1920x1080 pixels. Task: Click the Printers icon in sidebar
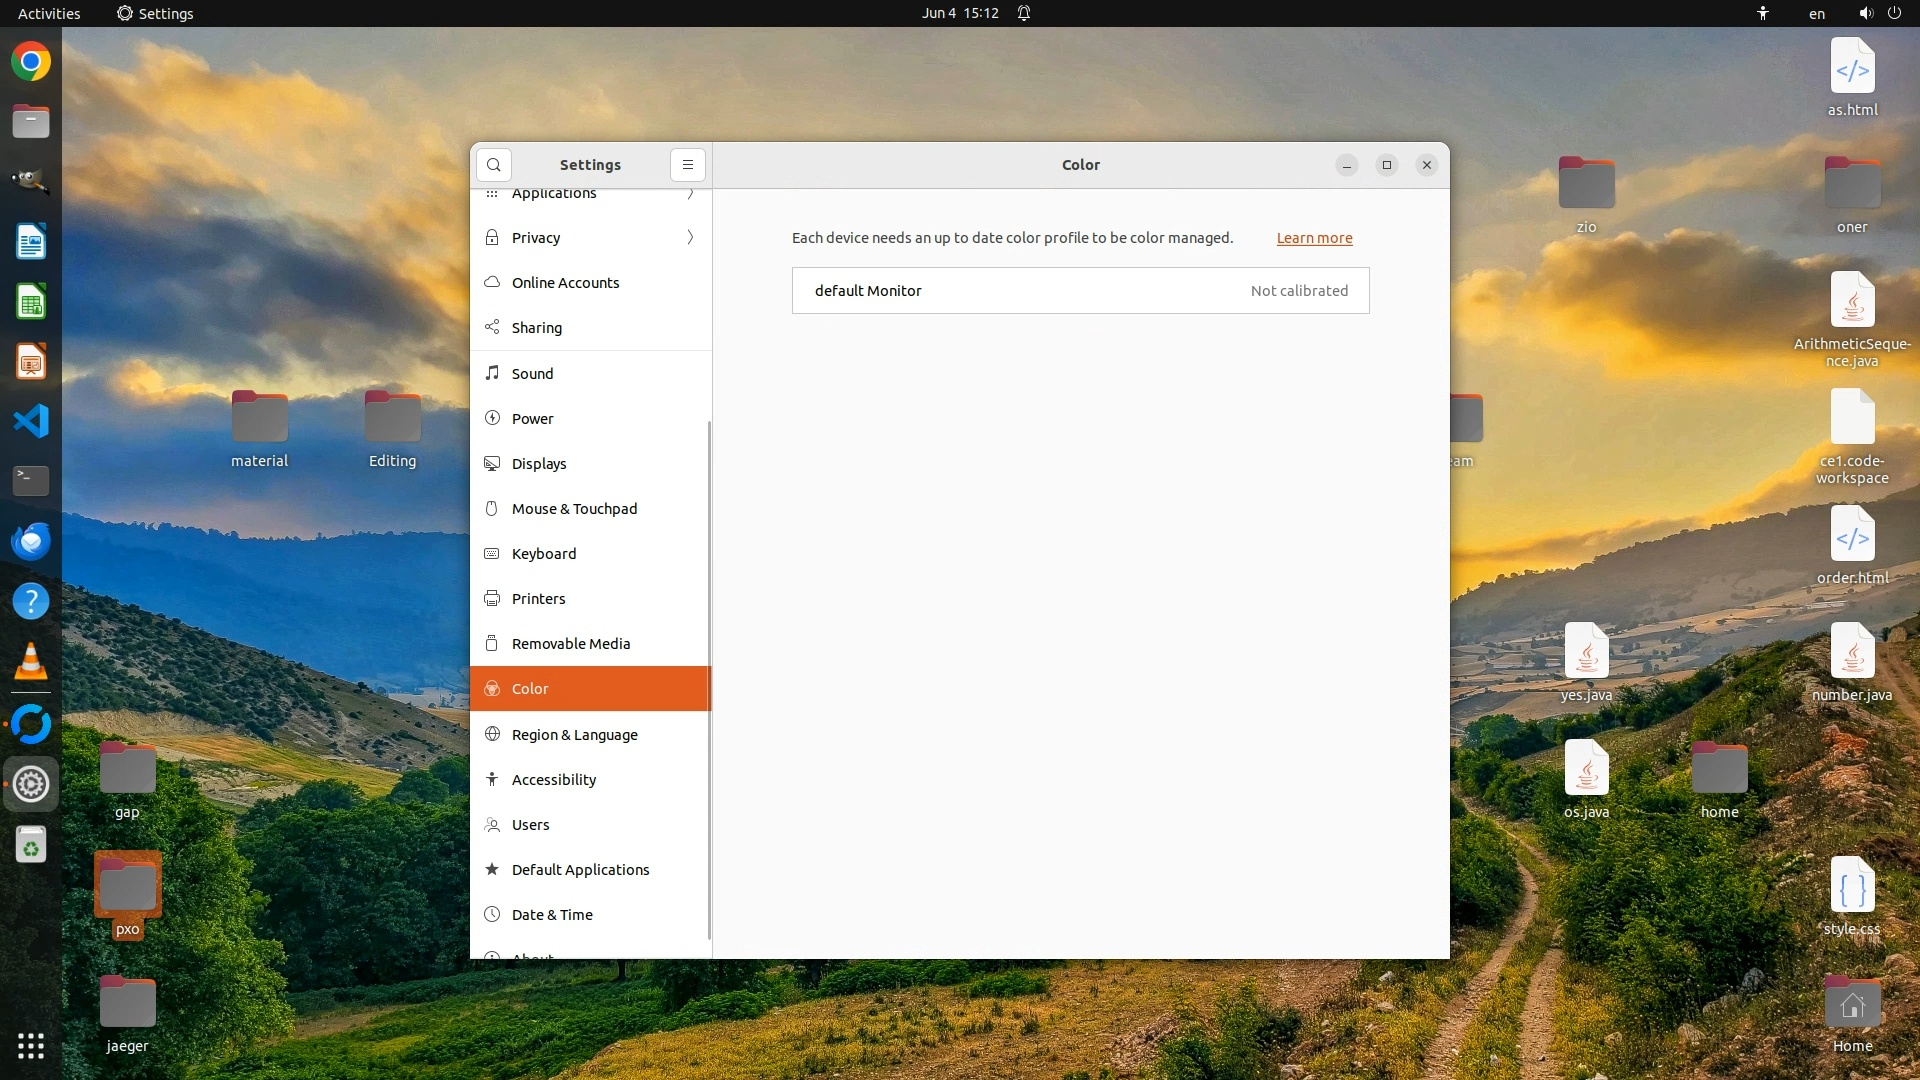[492, 599]
